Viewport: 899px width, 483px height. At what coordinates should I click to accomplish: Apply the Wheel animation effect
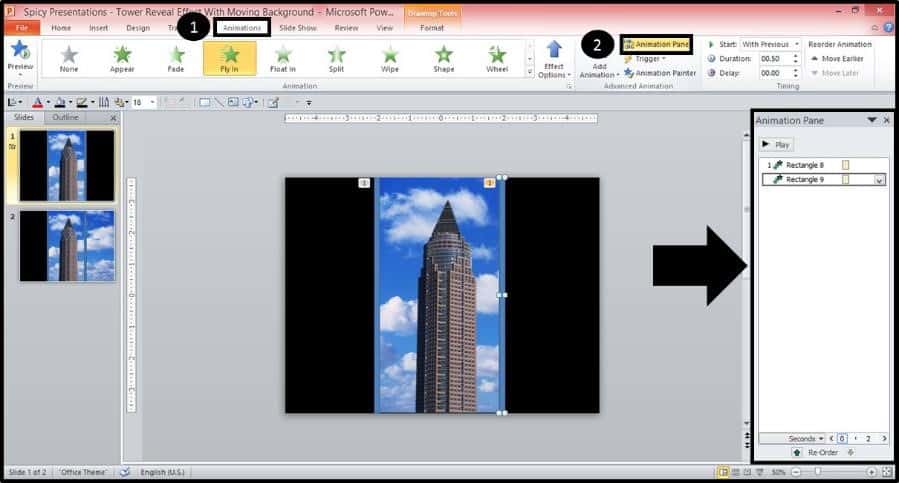[x=497, y=59]
